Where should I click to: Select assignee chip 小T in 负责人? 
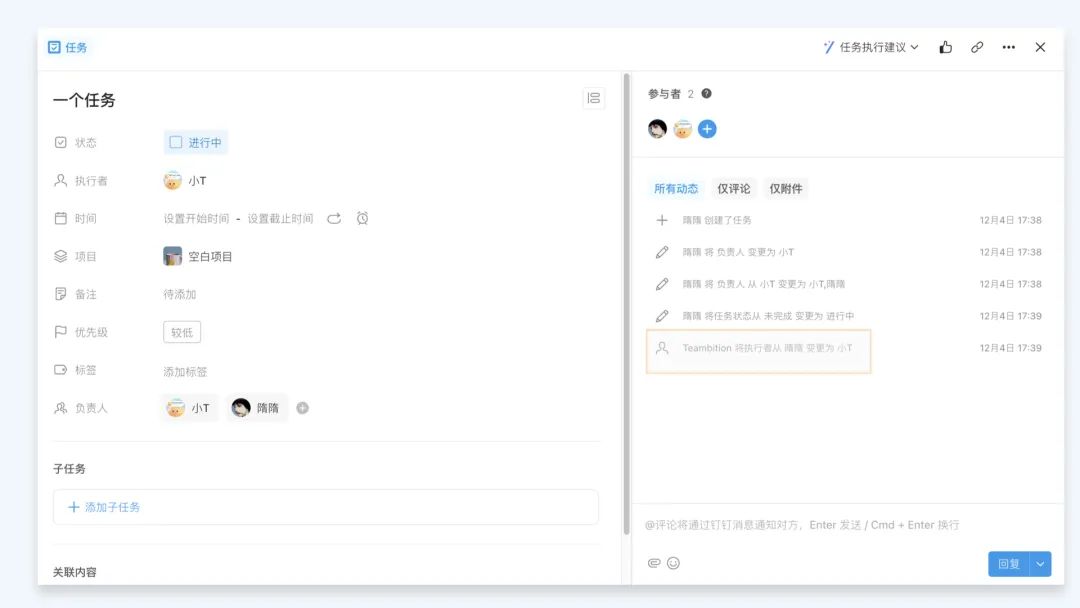point(189,408)
